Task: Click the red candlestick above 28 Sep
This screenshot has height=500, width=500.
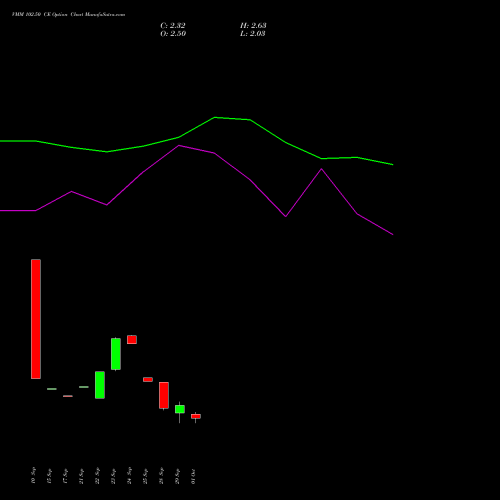Action: [164, 395]
